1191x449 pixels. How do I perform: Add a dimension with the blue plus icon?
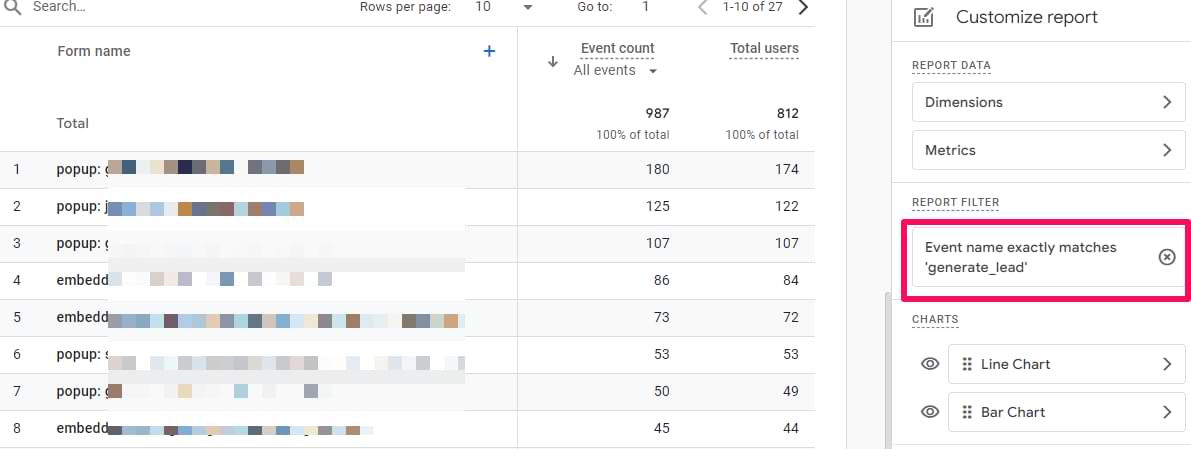coord(489,51)
